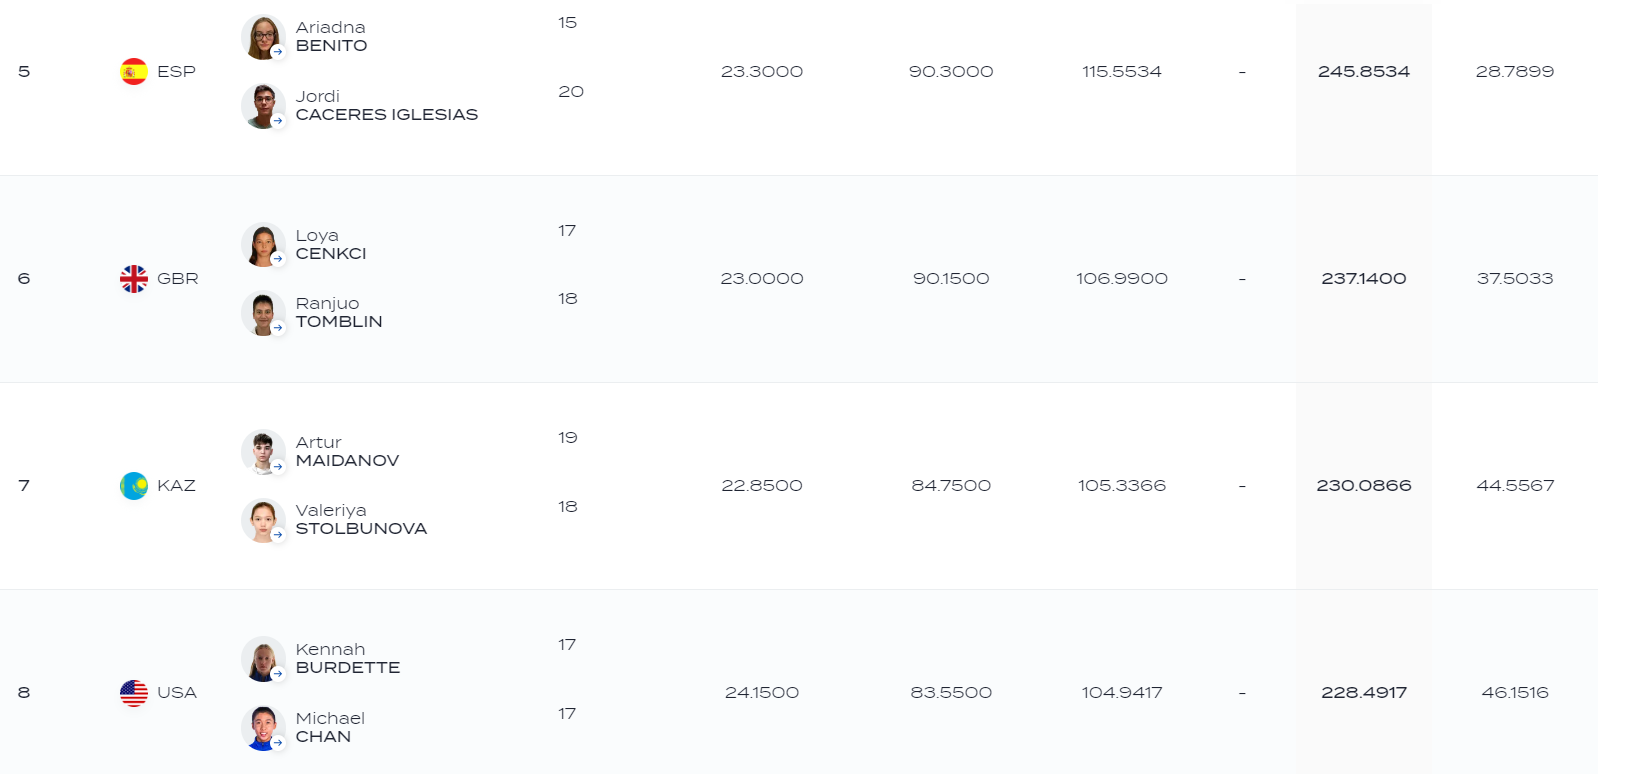This screenshot has width=1644, height=774.
Task: Open Kennah BURDETTE athlete link
Action: tap(348, 659)
